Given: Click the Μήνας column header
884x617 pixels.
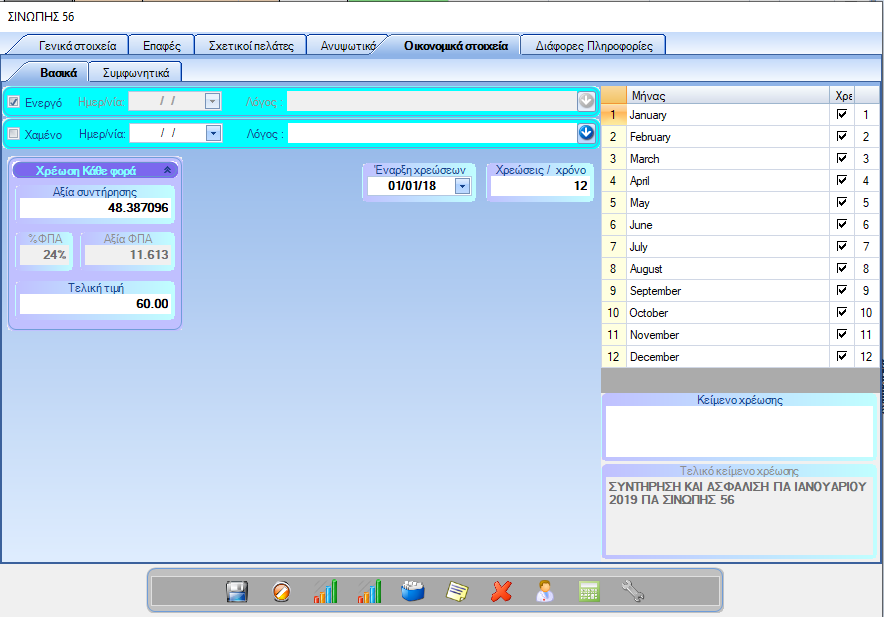Looking at the screenshot, I should coord(727,95).
